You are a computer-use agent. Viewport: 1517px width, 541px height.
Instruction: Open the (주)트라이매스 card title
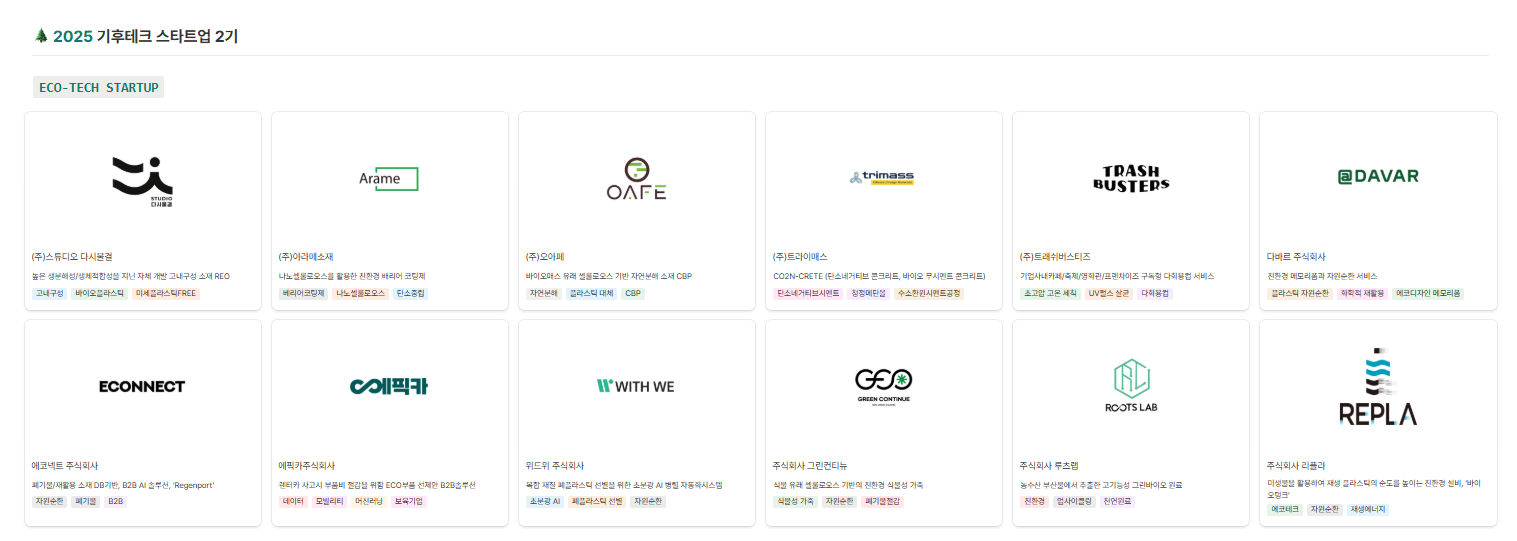point(800,257)
